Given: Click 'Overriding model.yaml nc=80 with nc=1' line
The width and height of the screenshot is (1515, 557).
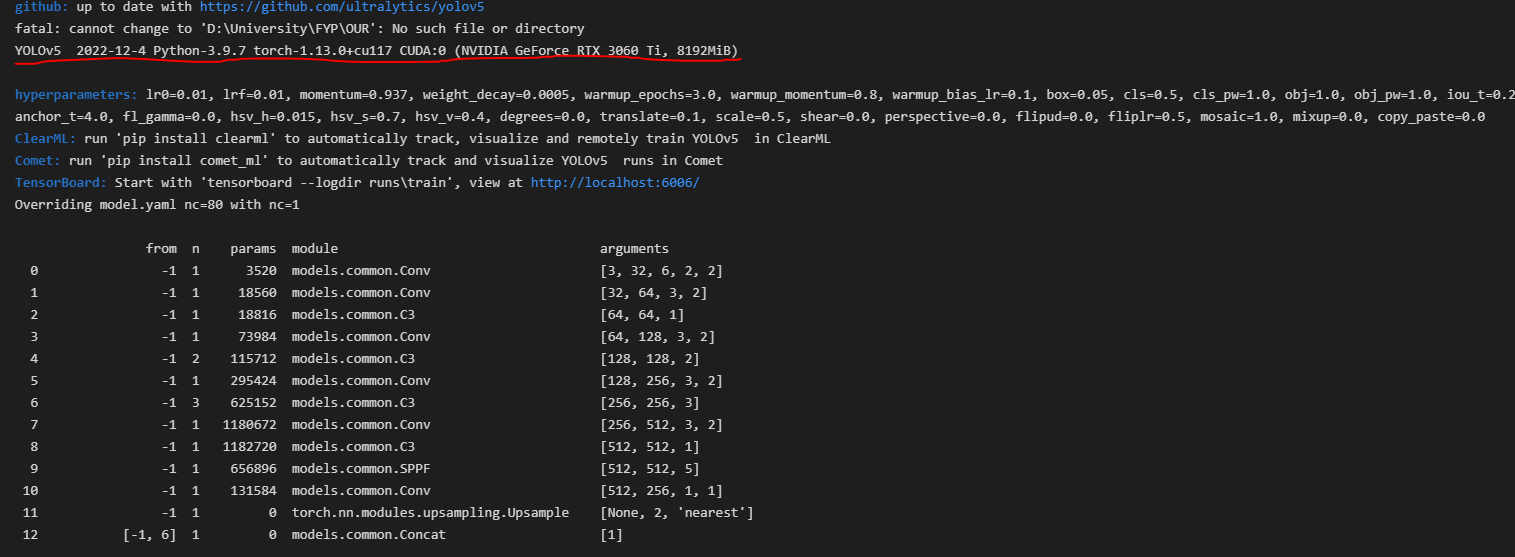Looking at the screenshot, I should point(157,204).
